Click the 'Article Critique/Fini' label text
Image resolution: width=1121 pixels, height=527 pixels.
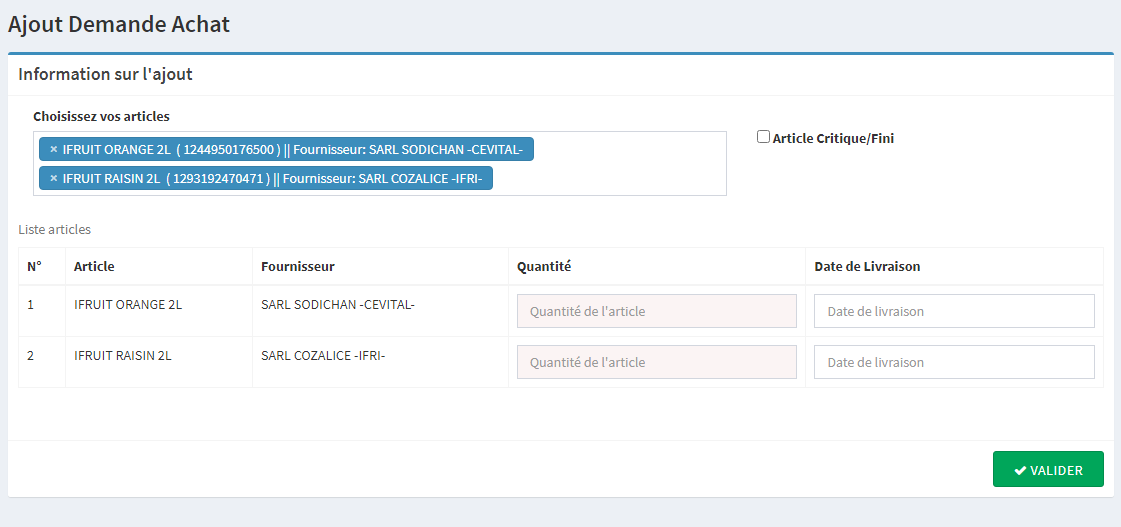coord(833,139)
